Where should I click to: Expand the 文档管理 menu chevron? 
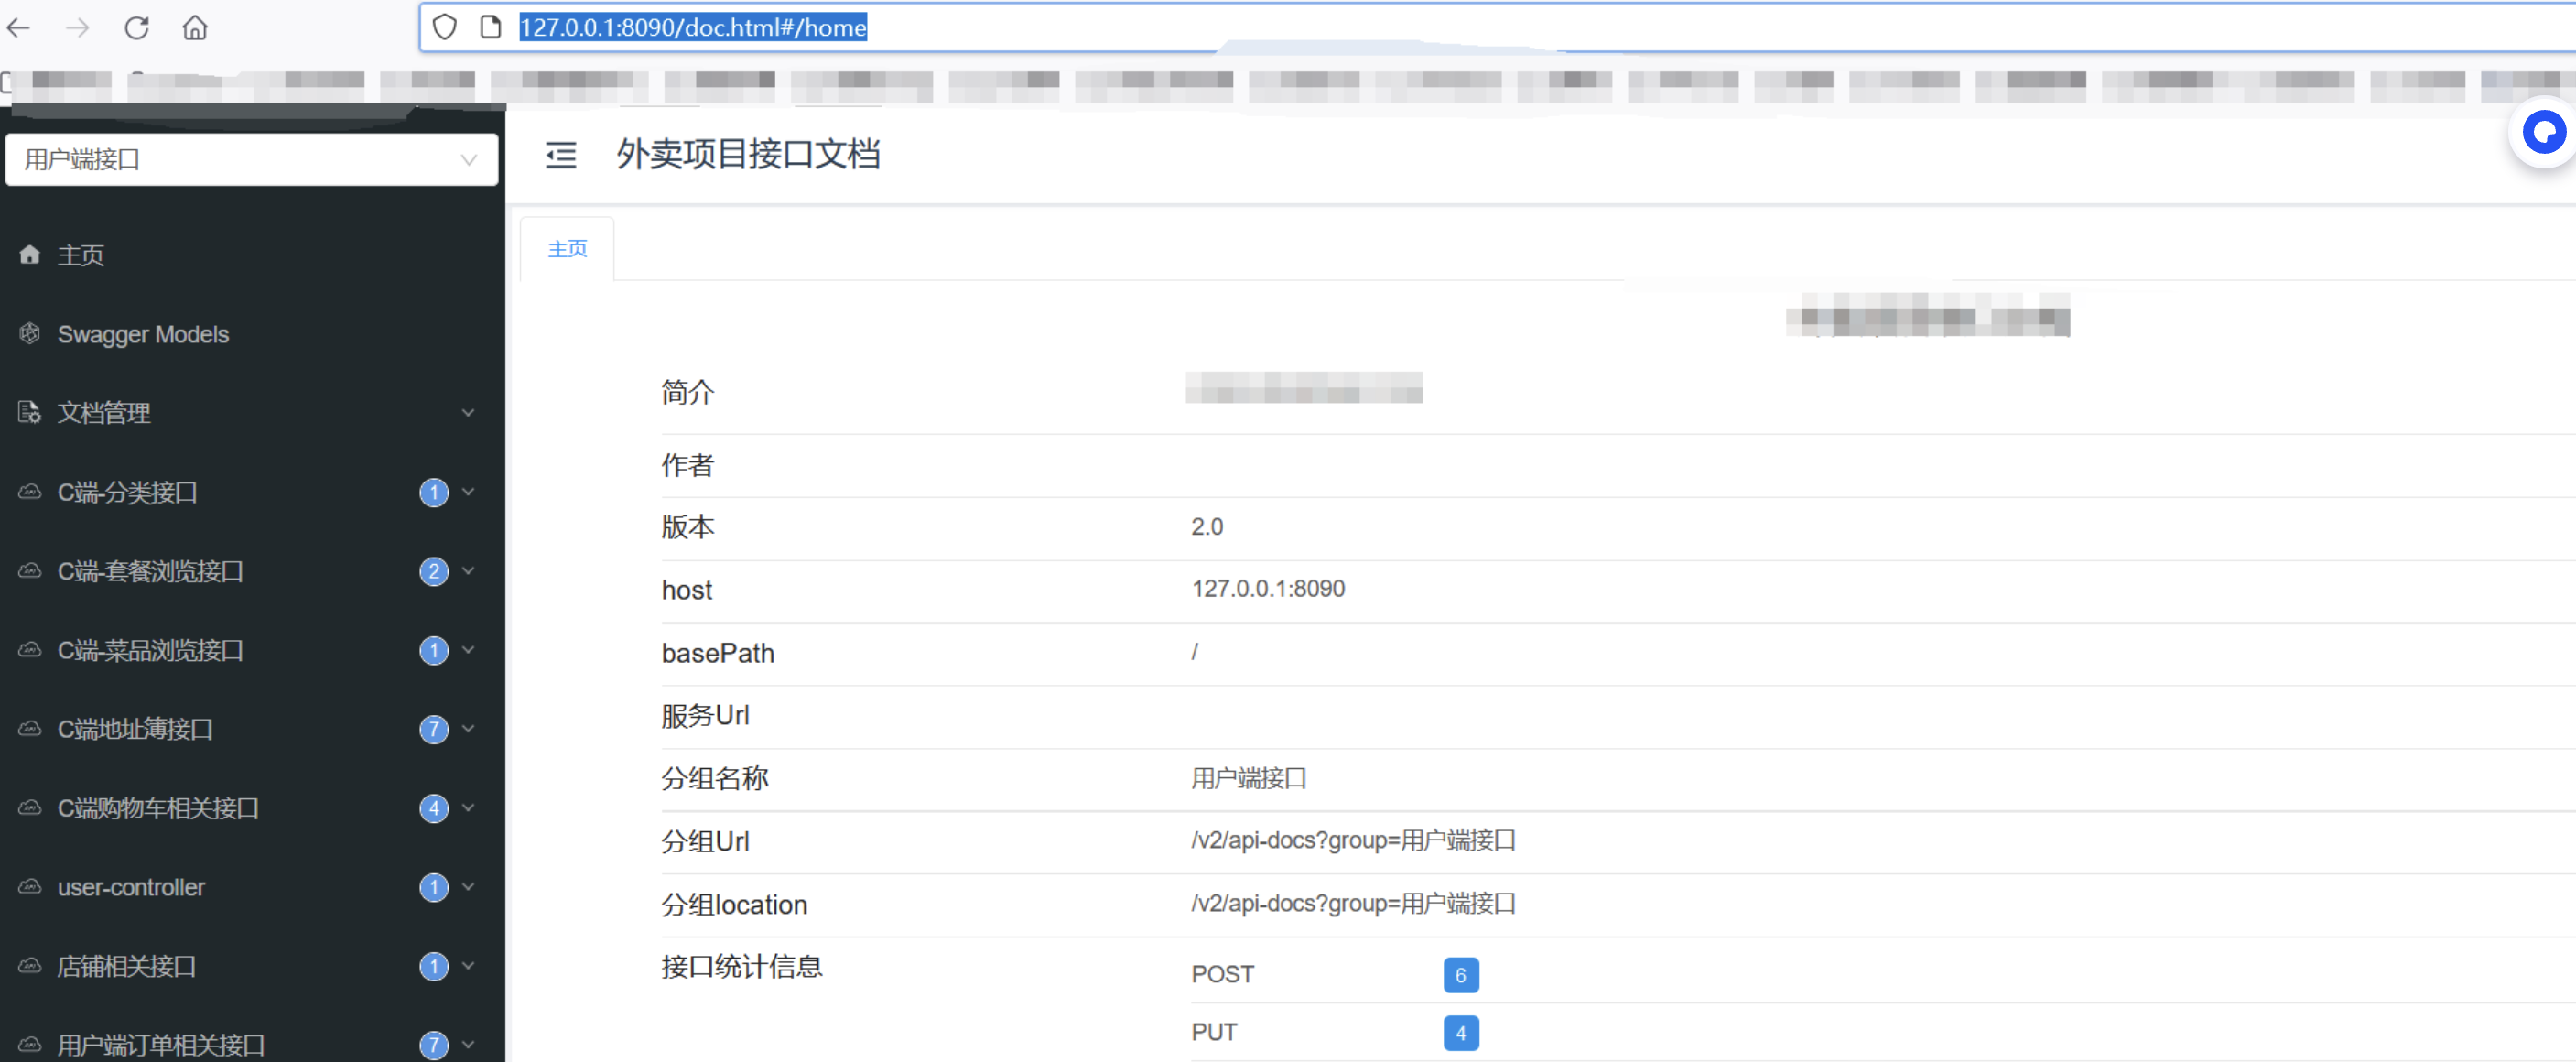[x=468, y=412]
